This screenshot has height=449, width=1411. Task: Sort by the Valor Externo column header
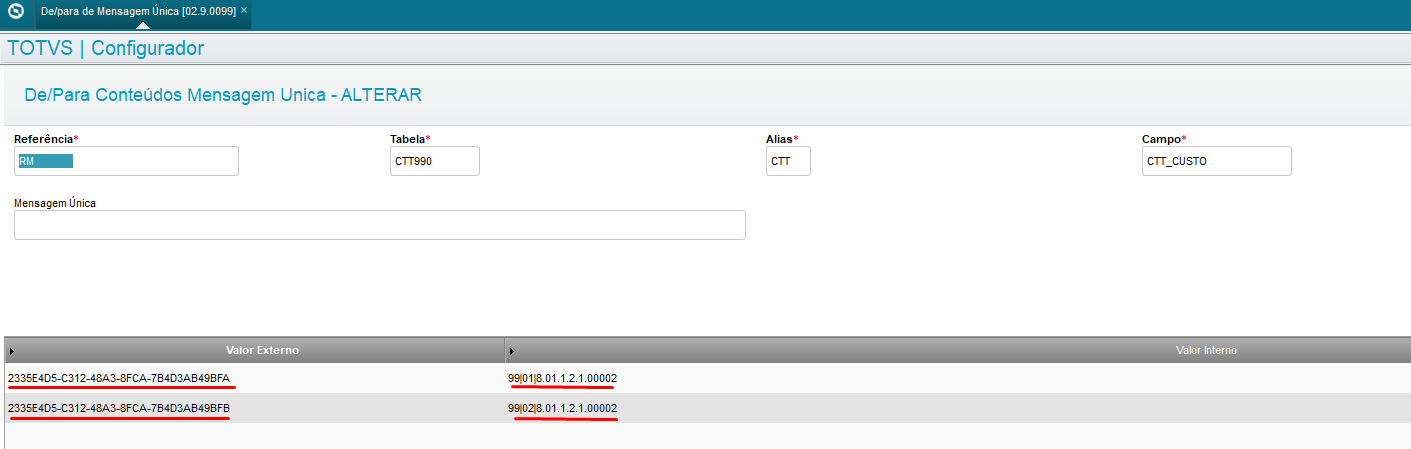point(262,350)
